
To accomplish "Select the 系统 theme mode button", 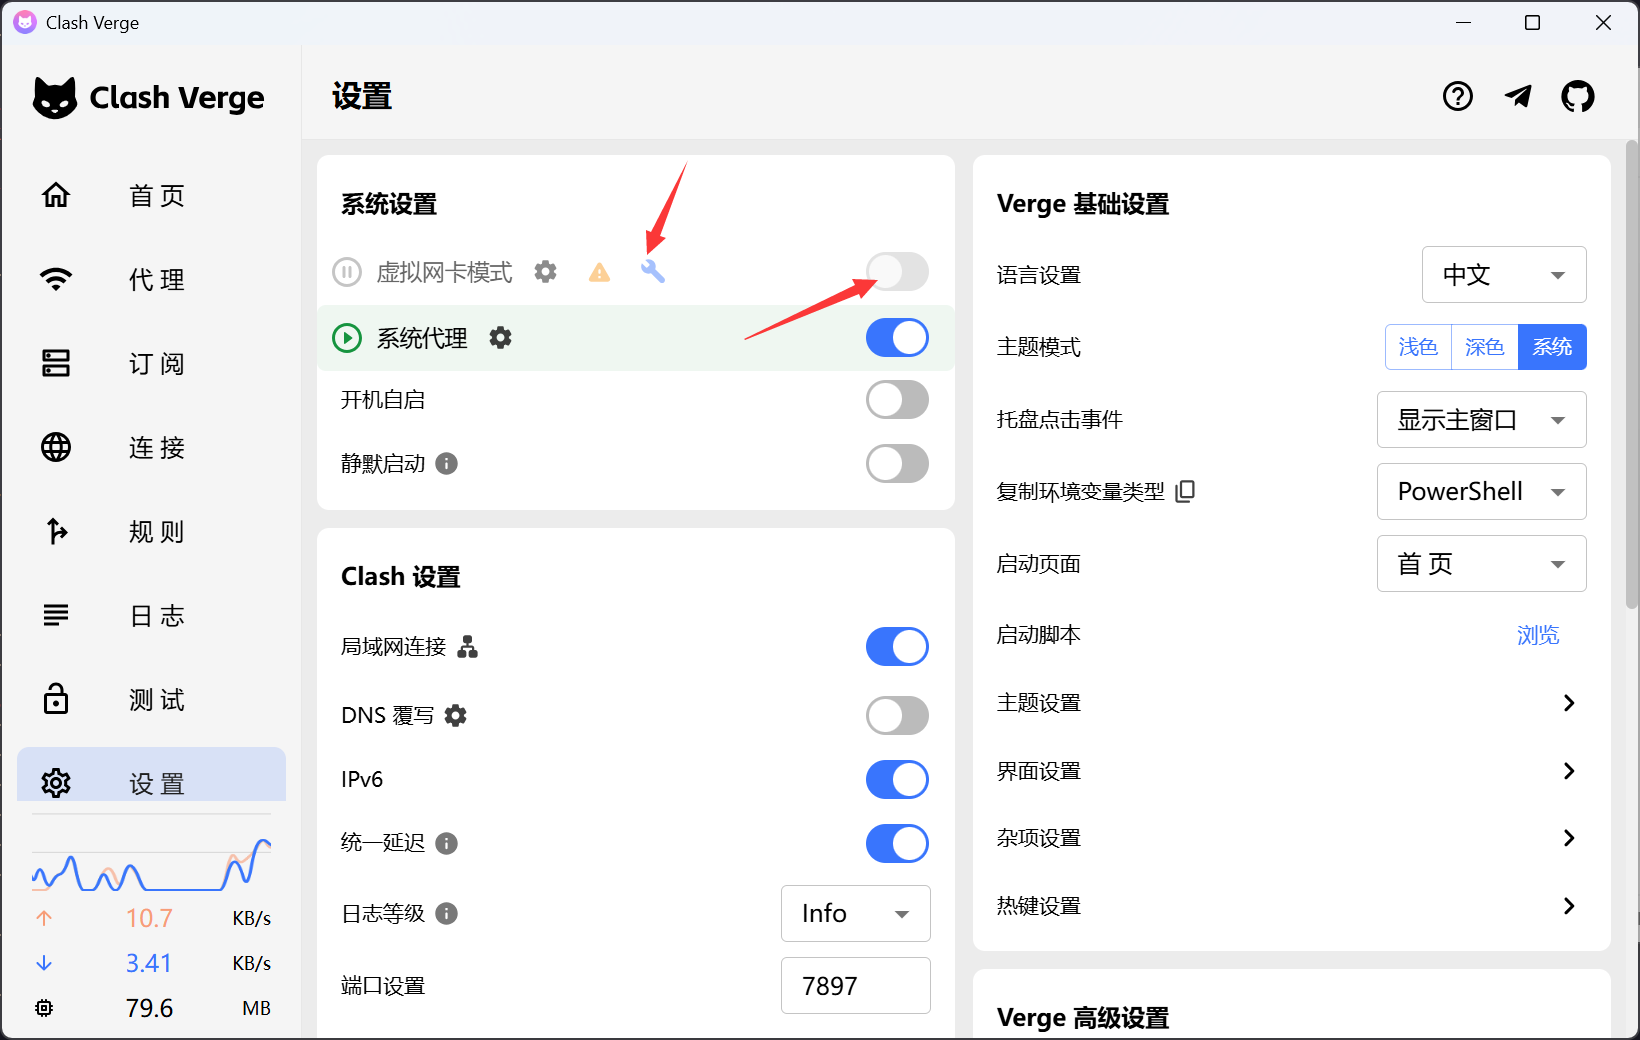I will 1552,347.
